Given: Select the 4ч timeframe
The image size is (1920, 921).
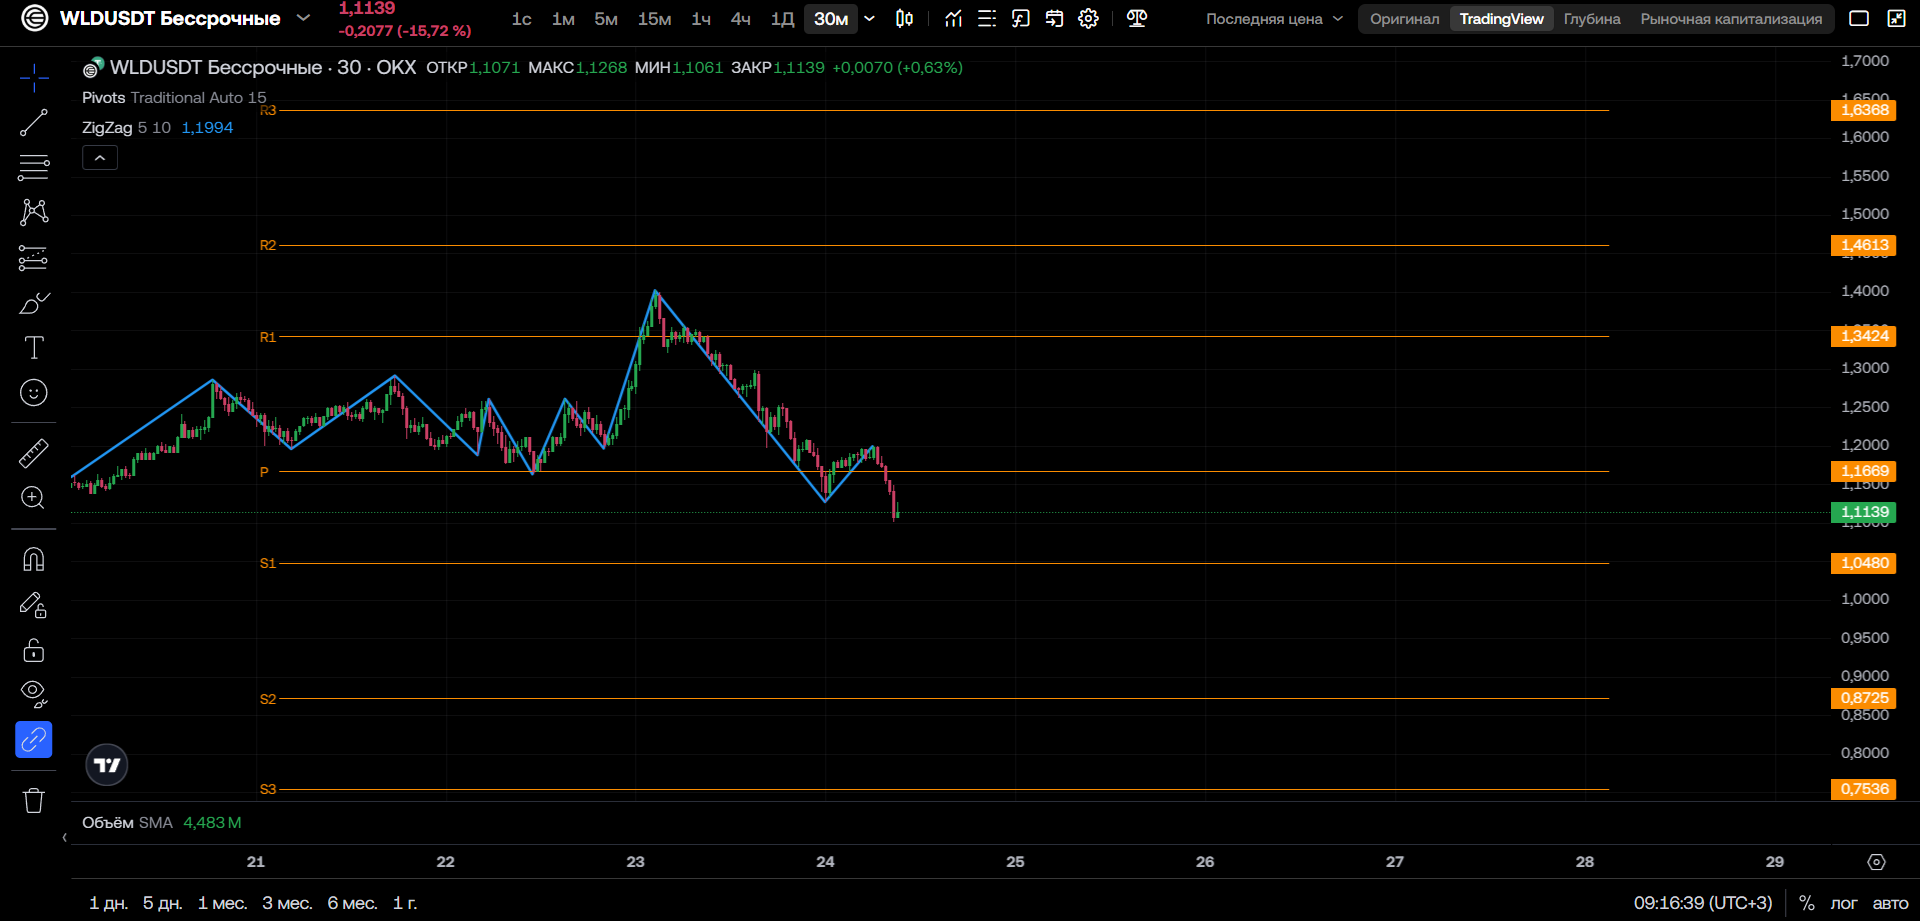Looking at the screenshot, I should point(740,18).
